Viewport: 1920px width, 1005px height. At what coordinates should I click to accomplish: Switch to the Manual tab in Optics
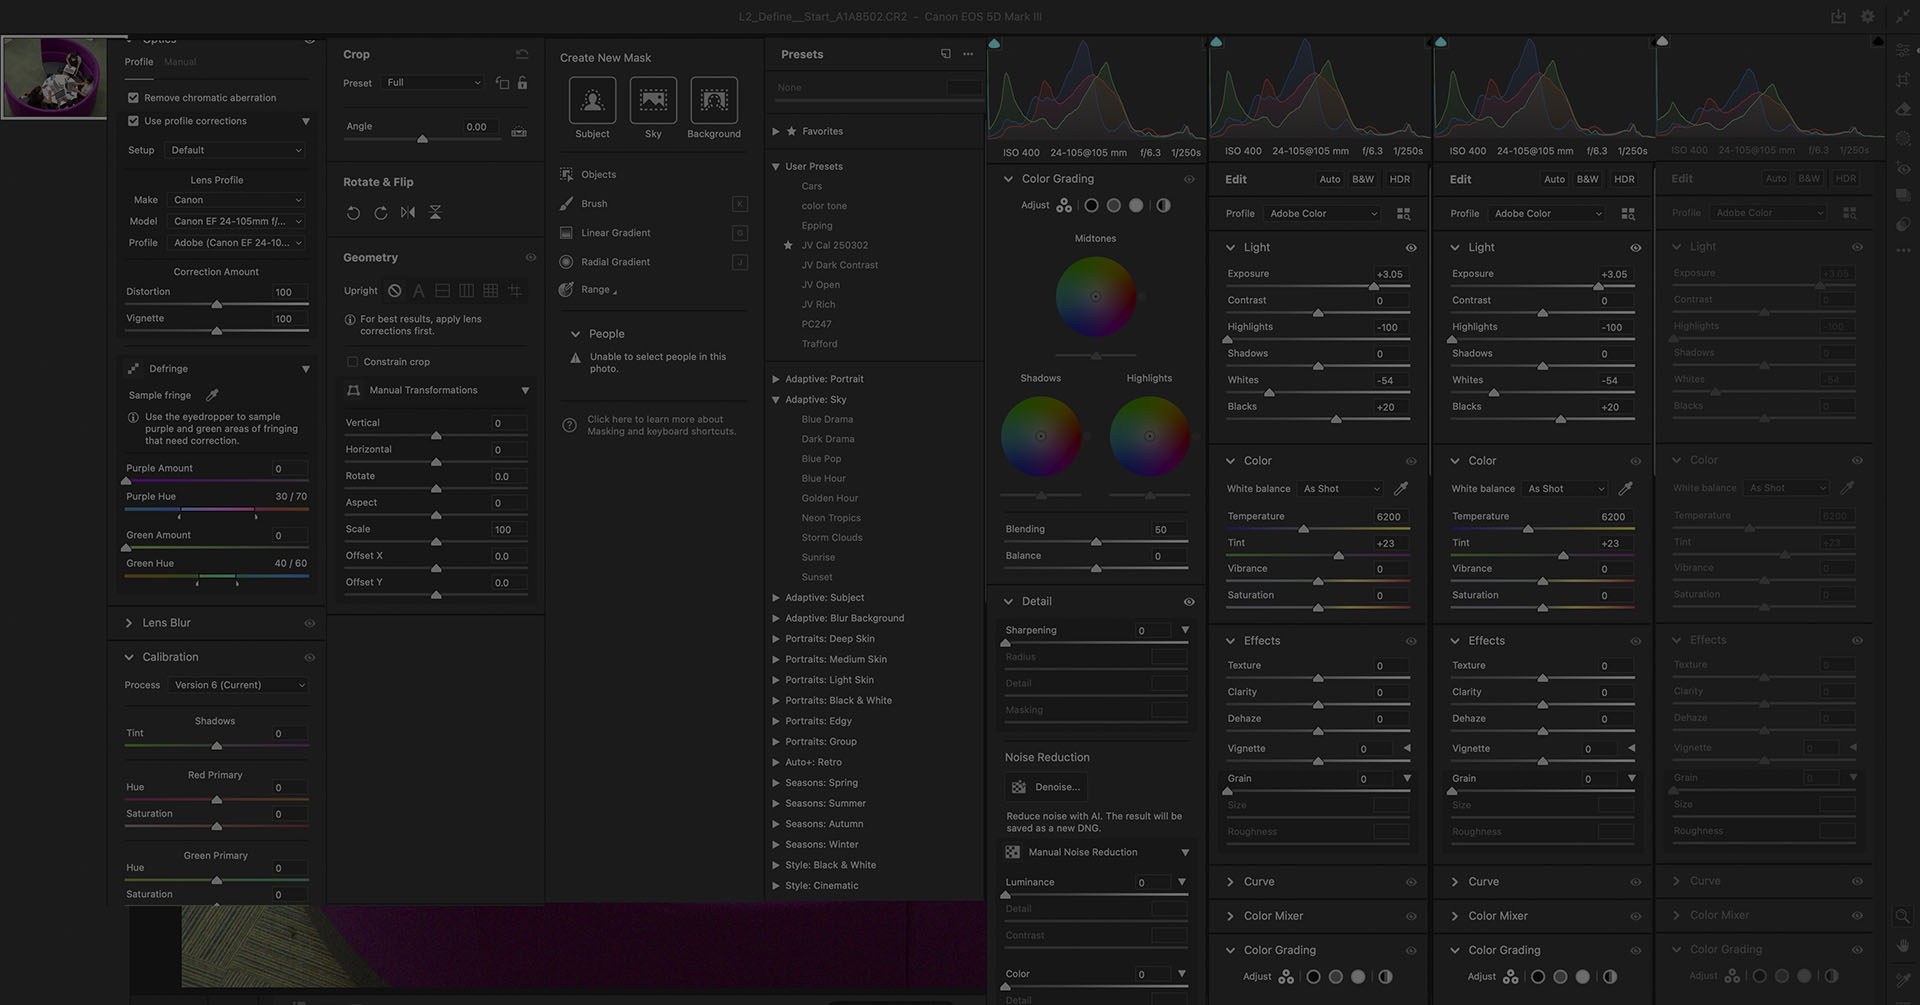[x=180, y=61]
